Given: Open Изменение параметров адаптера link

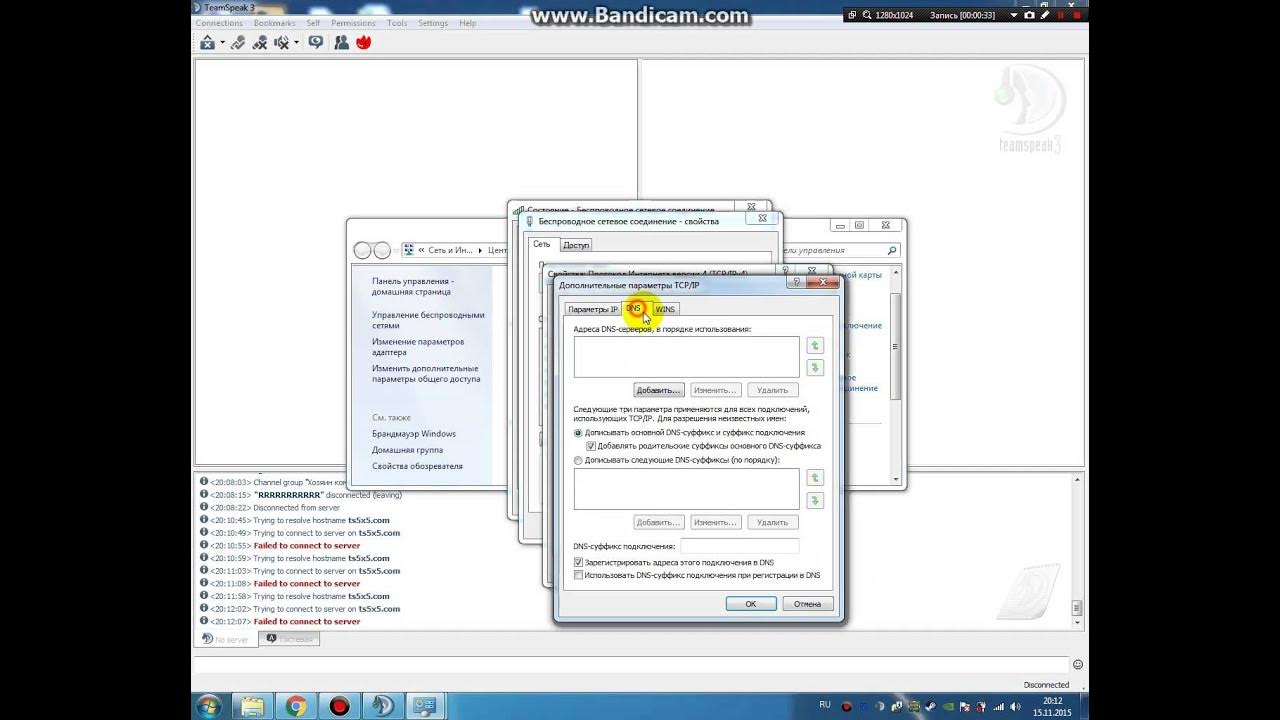Looking at the screenshot, I should [418, 347].
